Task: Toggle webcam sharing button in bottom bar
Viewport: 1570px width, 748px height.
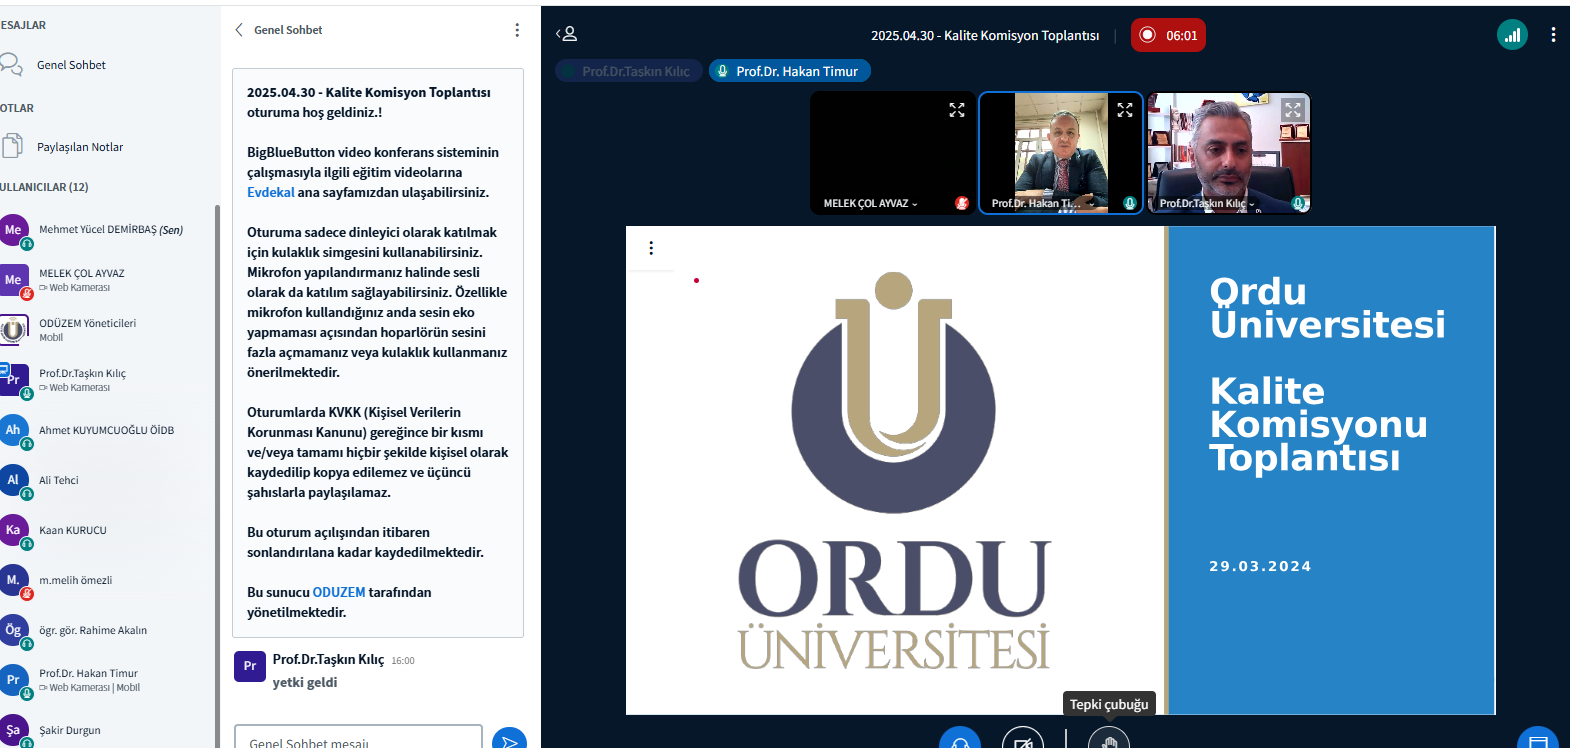Action: tap(1023, 738)
